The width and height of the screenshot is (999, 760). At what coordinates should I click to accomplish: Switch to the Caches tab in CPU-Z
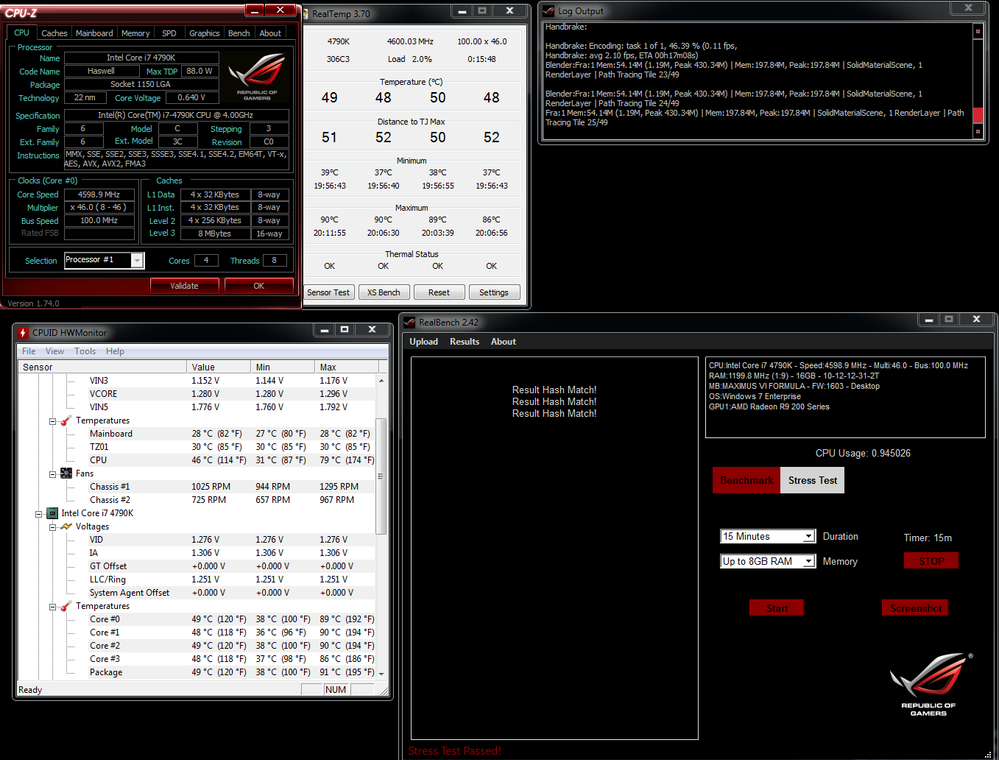(x=54, y=33)
